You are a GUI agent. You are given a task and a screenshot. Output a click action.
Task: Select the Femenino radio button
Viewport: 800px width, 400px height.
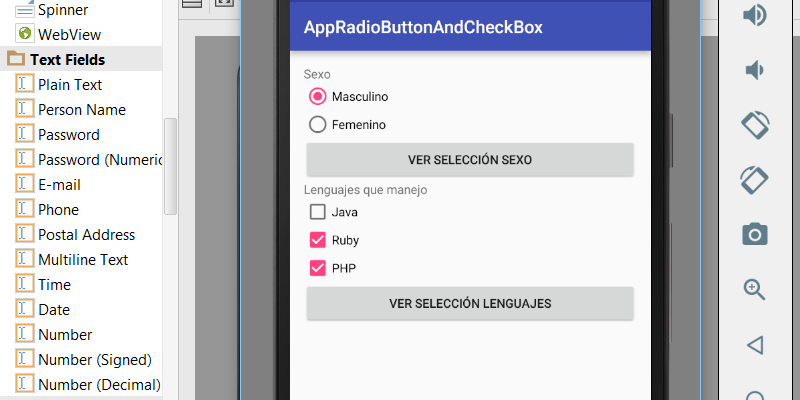318,125
